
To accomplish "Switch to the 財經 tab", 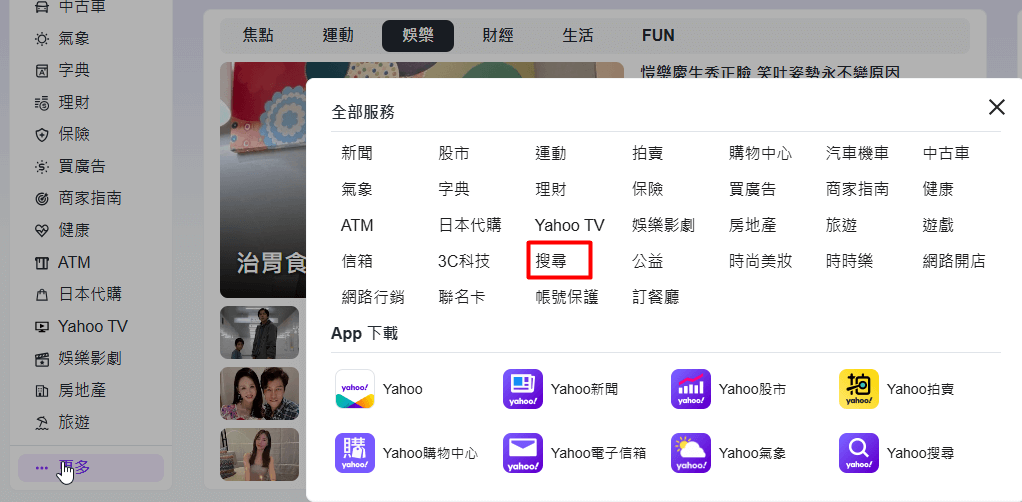I will [498, 35].
